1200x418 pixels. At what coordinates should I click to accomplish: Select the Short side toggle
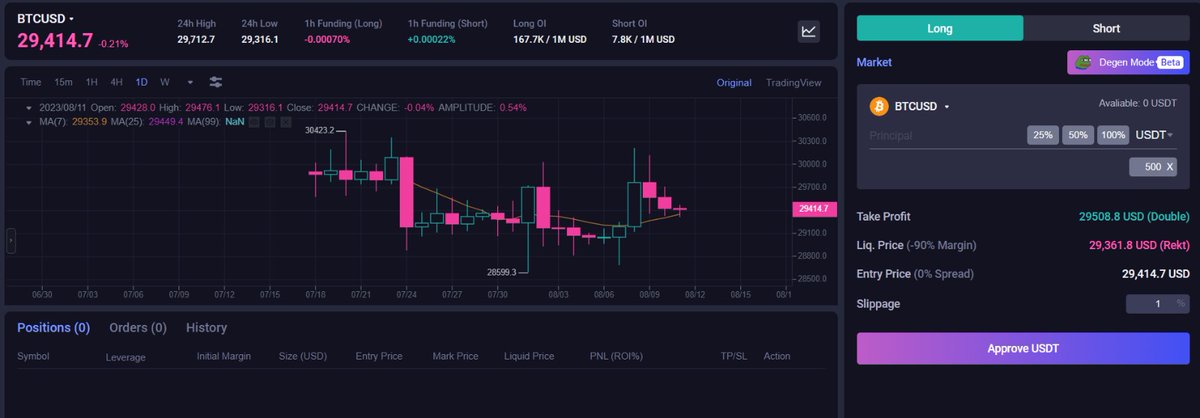[x=1106, y=28]
